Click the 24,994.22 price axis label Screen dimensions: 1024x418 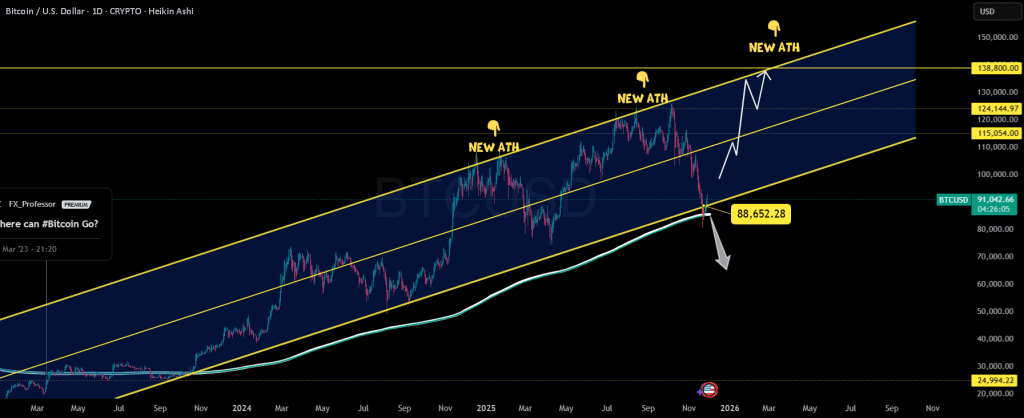tap(994, 381)
